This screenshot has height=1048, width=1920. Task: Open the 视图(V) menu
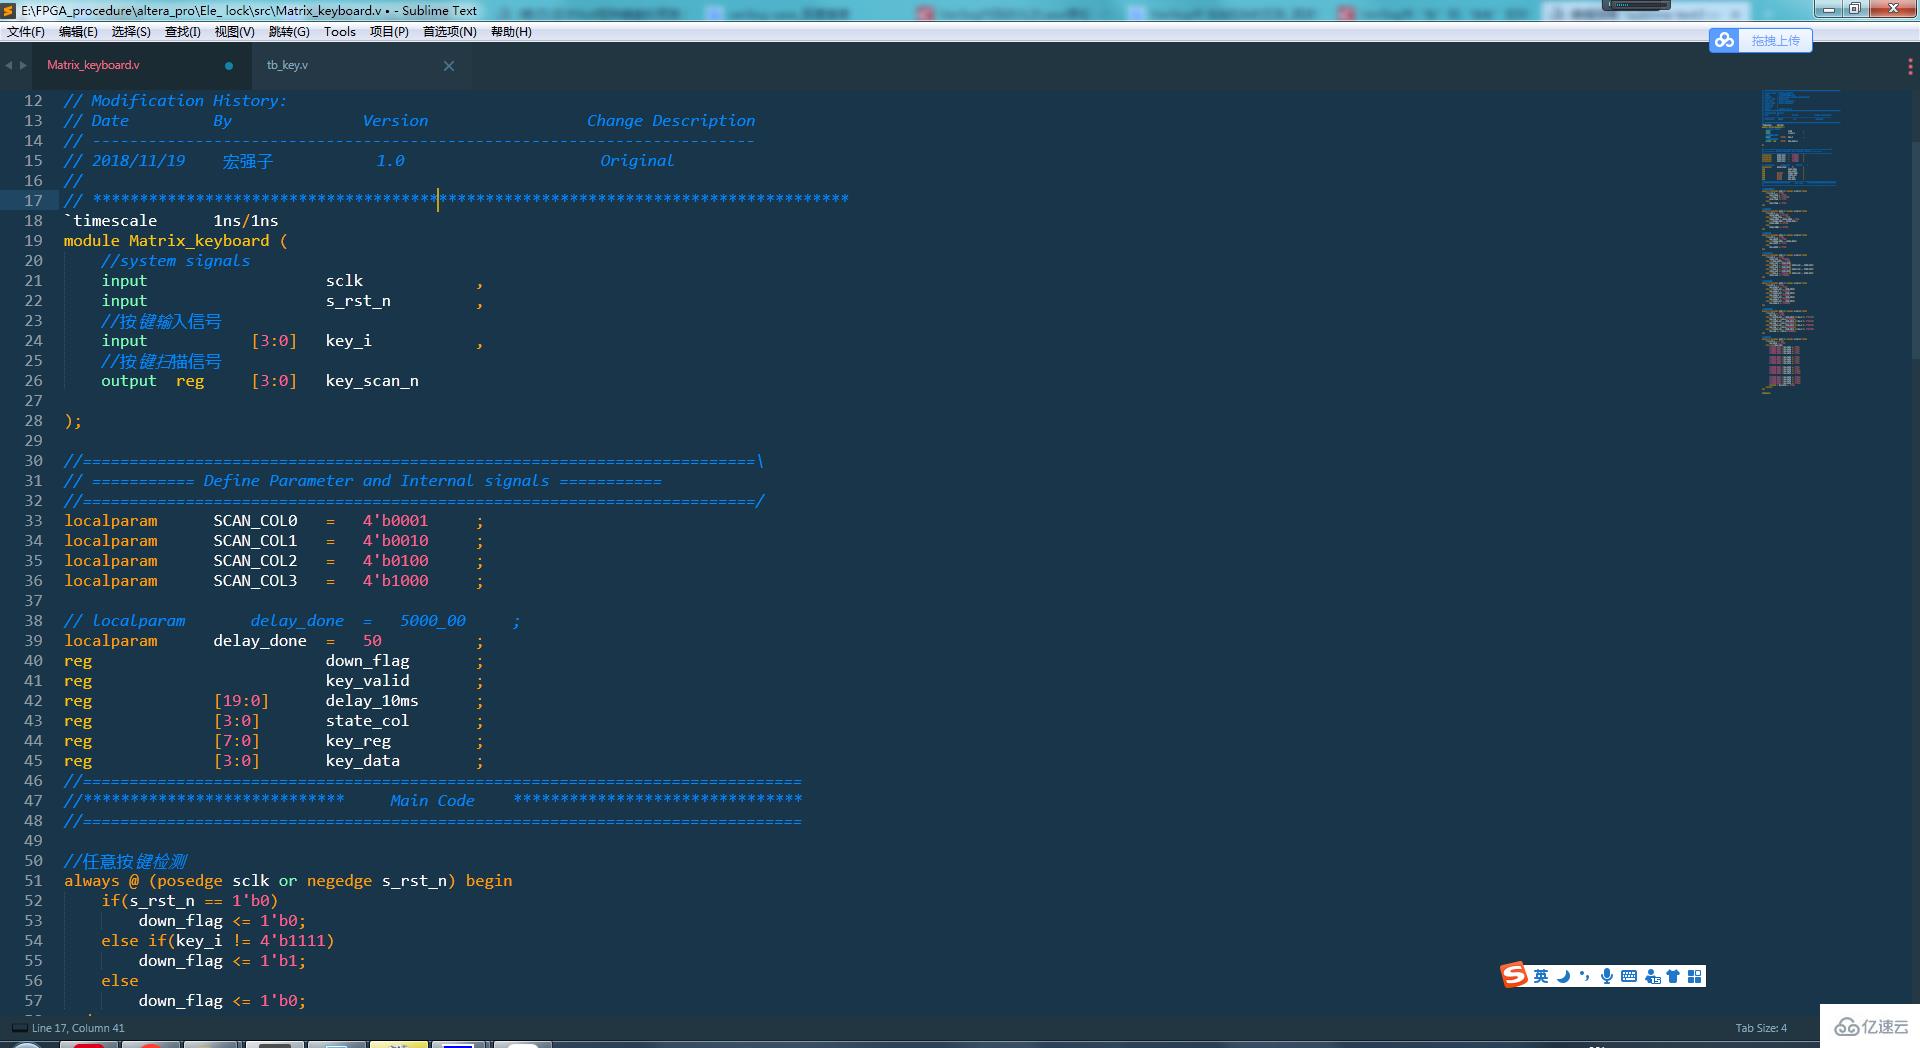(x=234, y=31)
